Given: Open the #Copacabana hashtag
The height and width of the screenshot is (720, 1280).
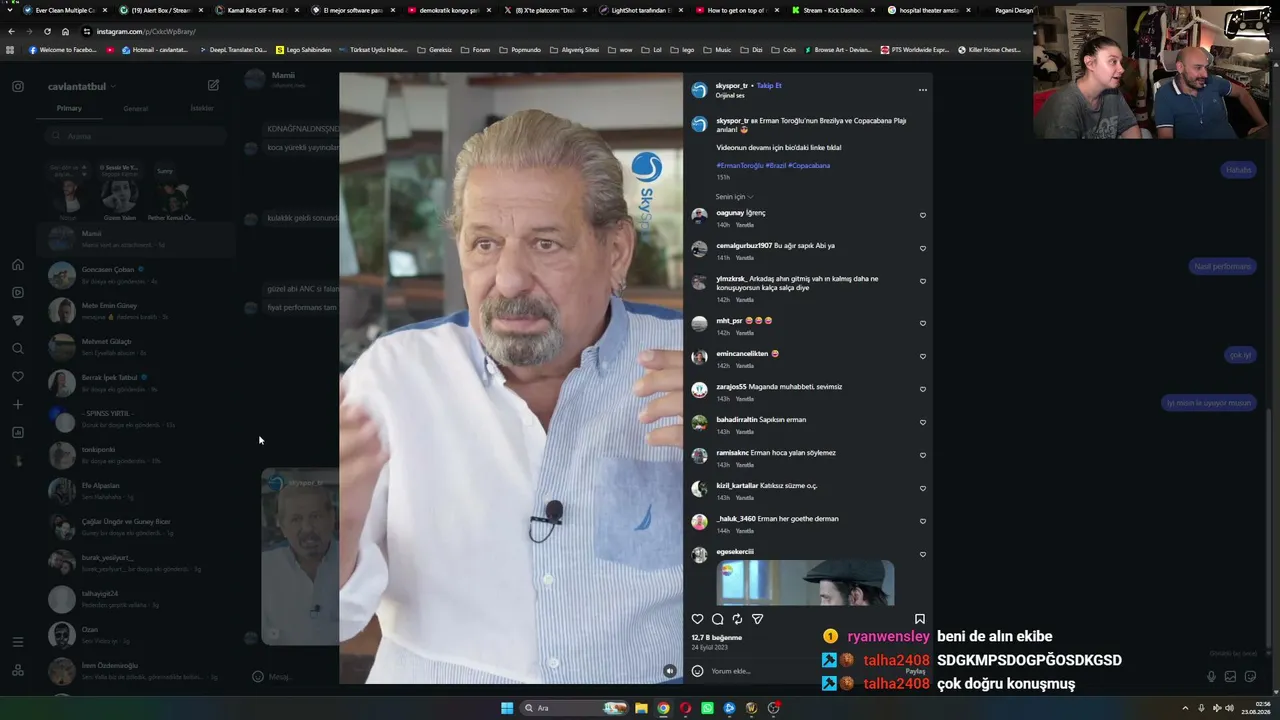Looking at the screenshot, I should tap(809, 165).
